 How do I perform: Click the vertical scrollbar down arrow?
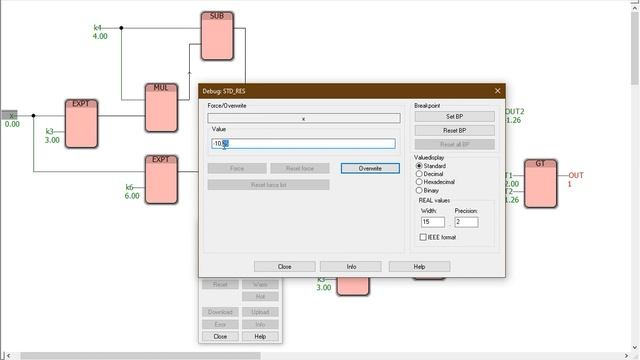coord(635,348)
